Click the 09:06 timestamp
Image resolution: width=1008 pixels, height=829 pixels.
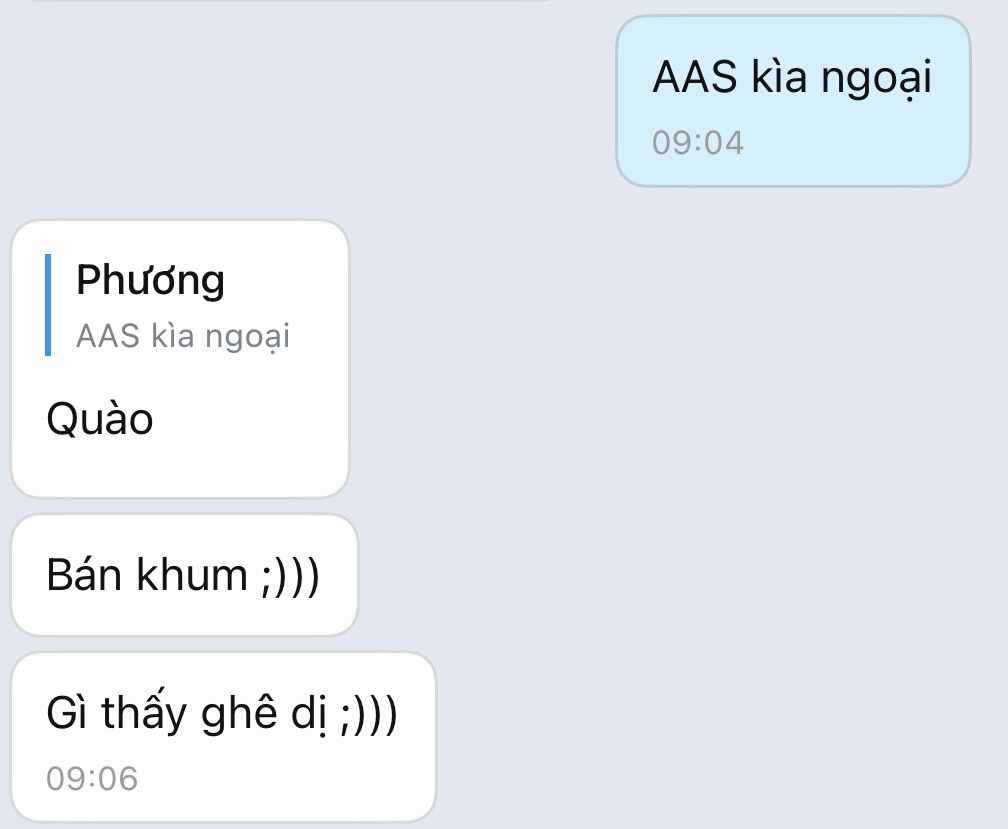click(92, 778)
